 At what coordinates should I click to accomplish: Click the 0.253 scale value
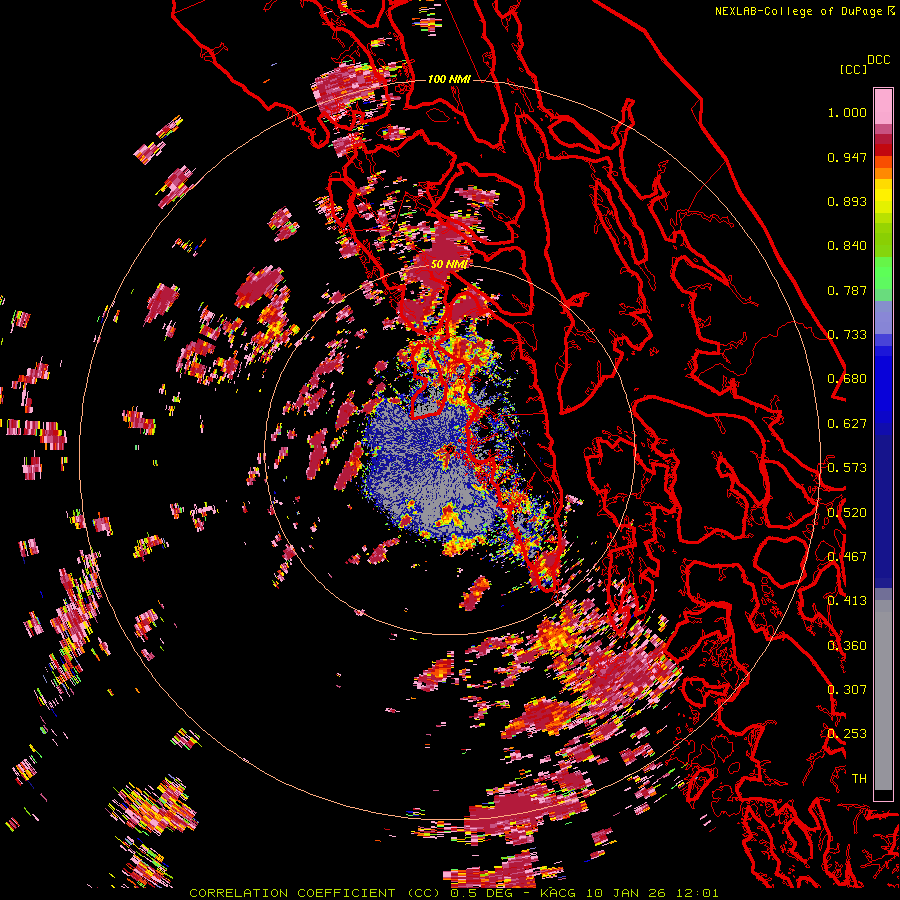point(847,734)
